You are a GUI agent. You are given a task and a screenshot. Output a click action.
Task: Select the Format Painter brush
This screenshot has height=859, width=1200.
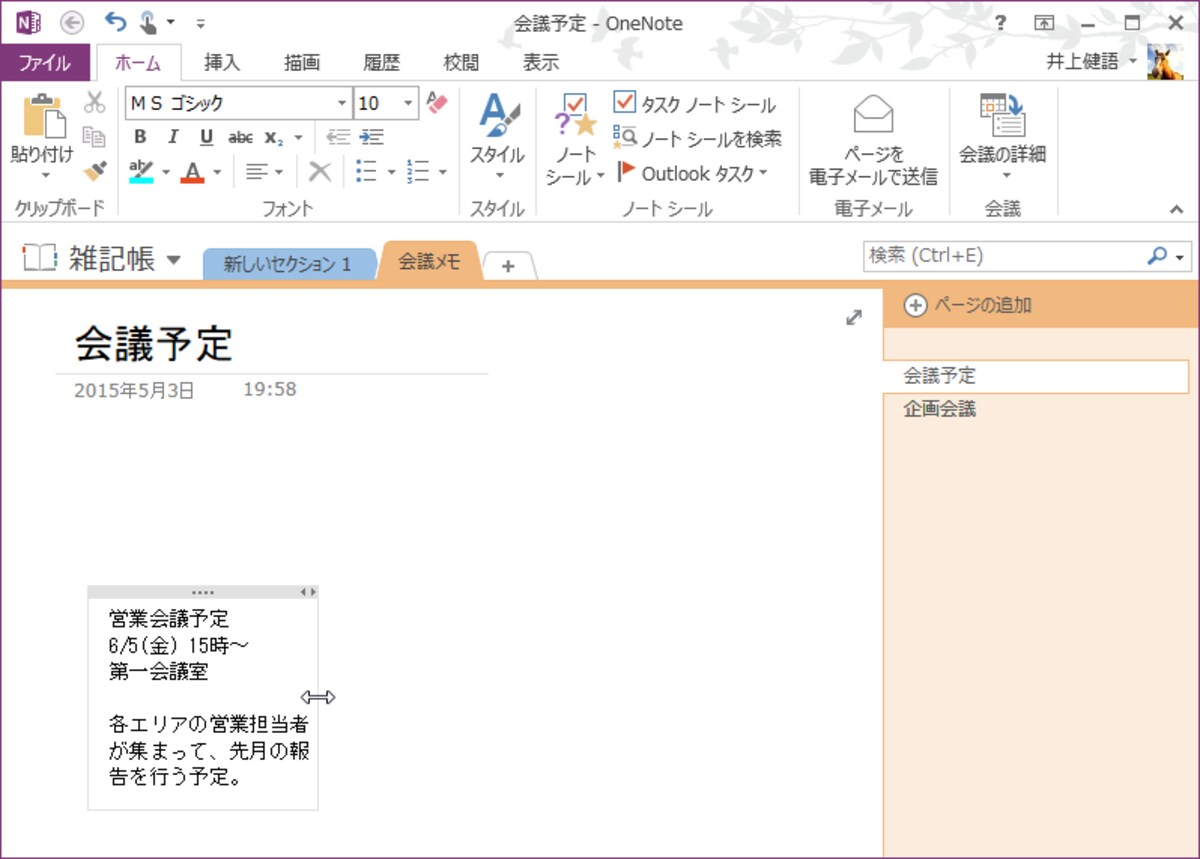94,171
